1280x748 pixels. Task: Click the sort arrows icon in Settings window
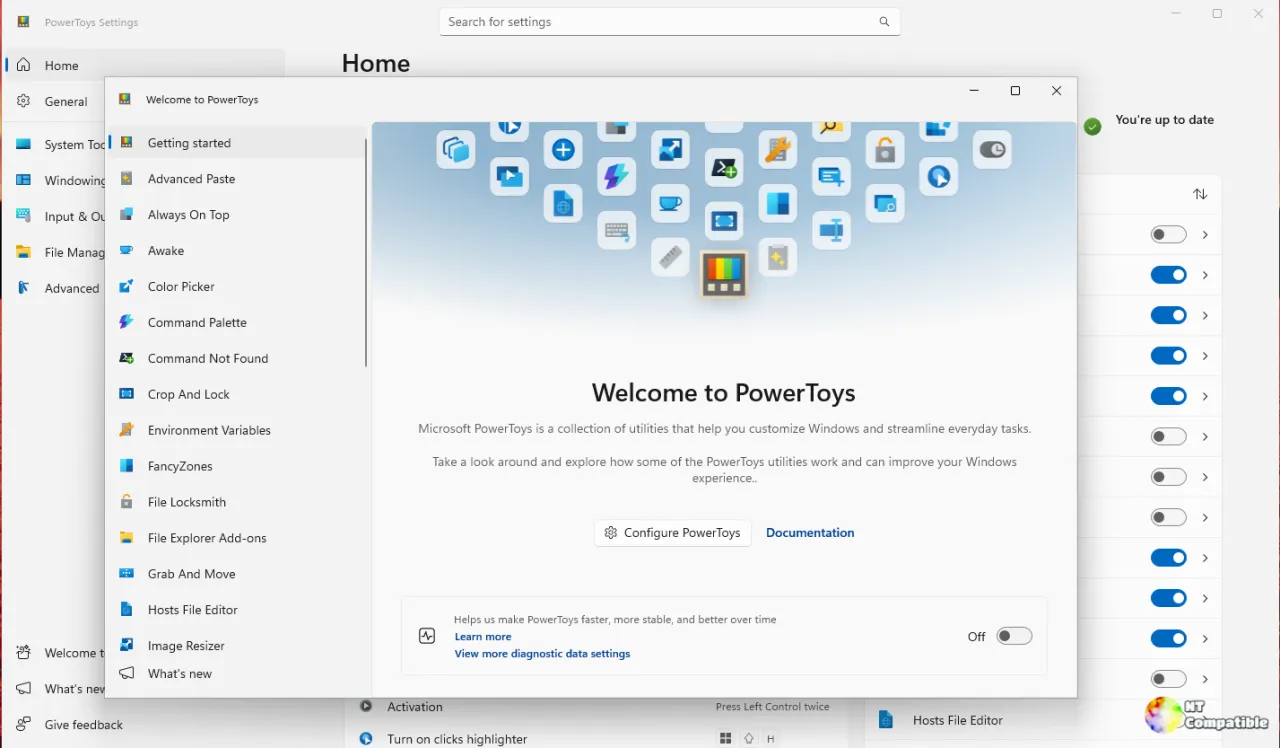[1200, 194]
